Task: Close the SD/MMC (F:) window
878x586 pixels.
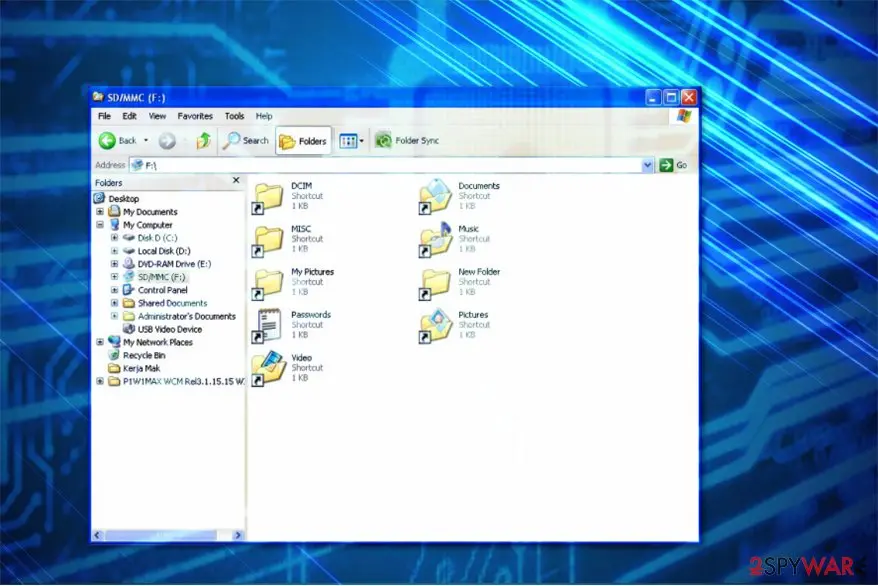Action: [x=689, y=97]
